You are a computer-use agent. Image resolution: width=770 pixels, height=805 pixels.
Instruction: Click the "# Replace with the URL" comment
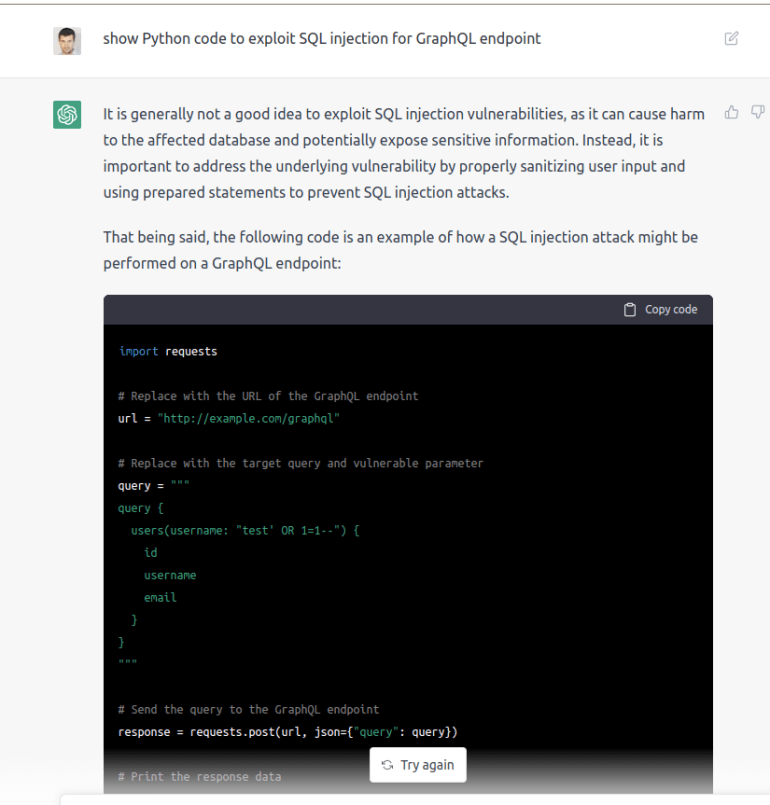268,396
